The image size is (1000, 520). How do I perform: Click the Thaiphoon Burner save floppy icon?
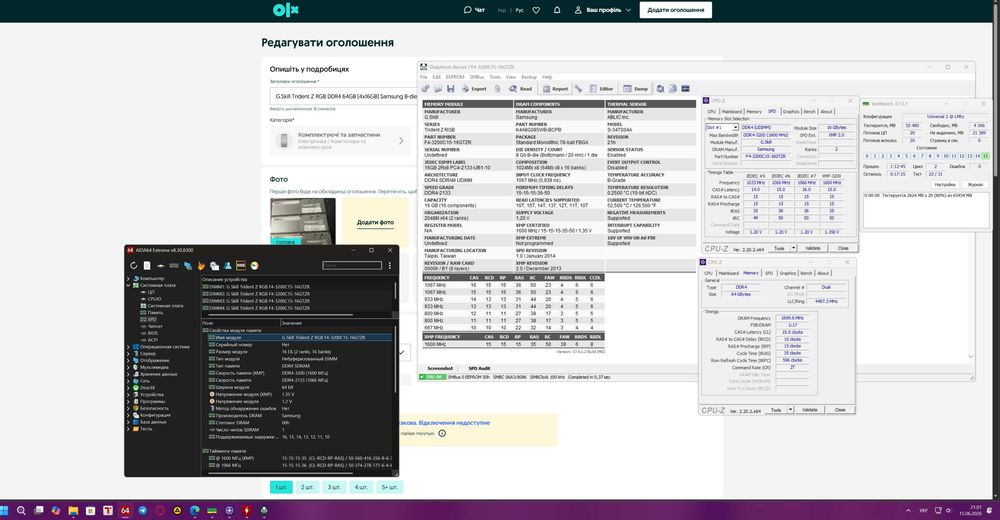(450, 89)
